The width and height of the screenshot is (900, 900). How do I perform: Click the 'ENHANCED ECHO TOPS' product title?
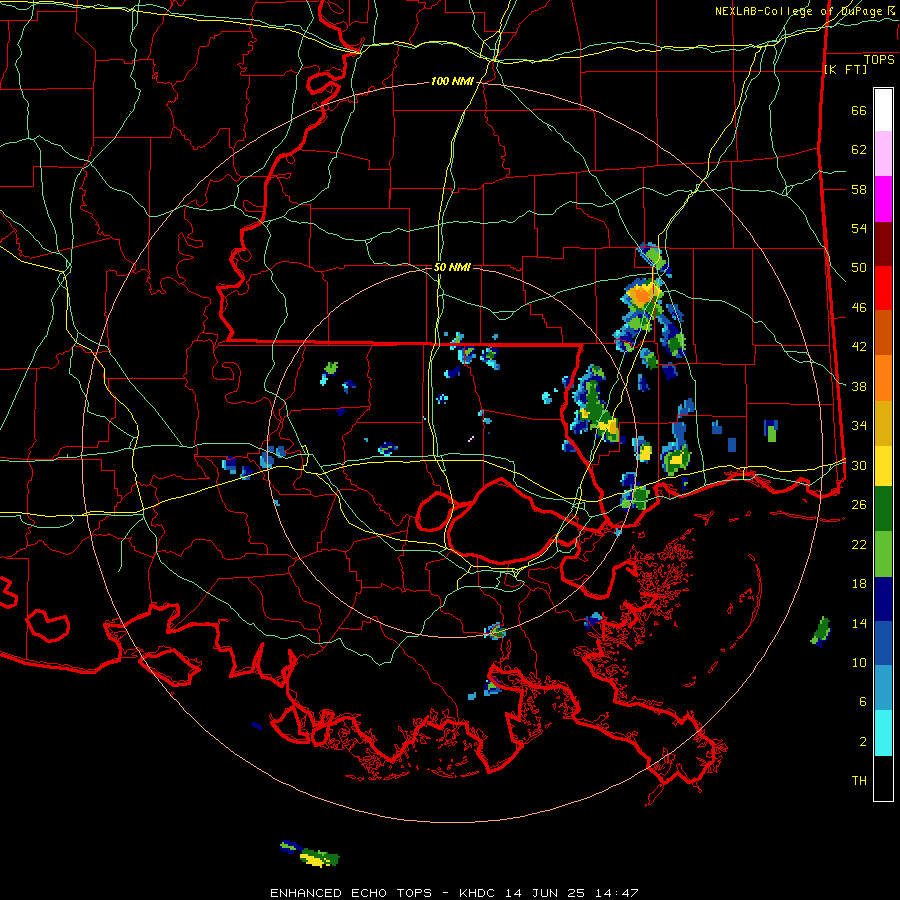point(351,893)
